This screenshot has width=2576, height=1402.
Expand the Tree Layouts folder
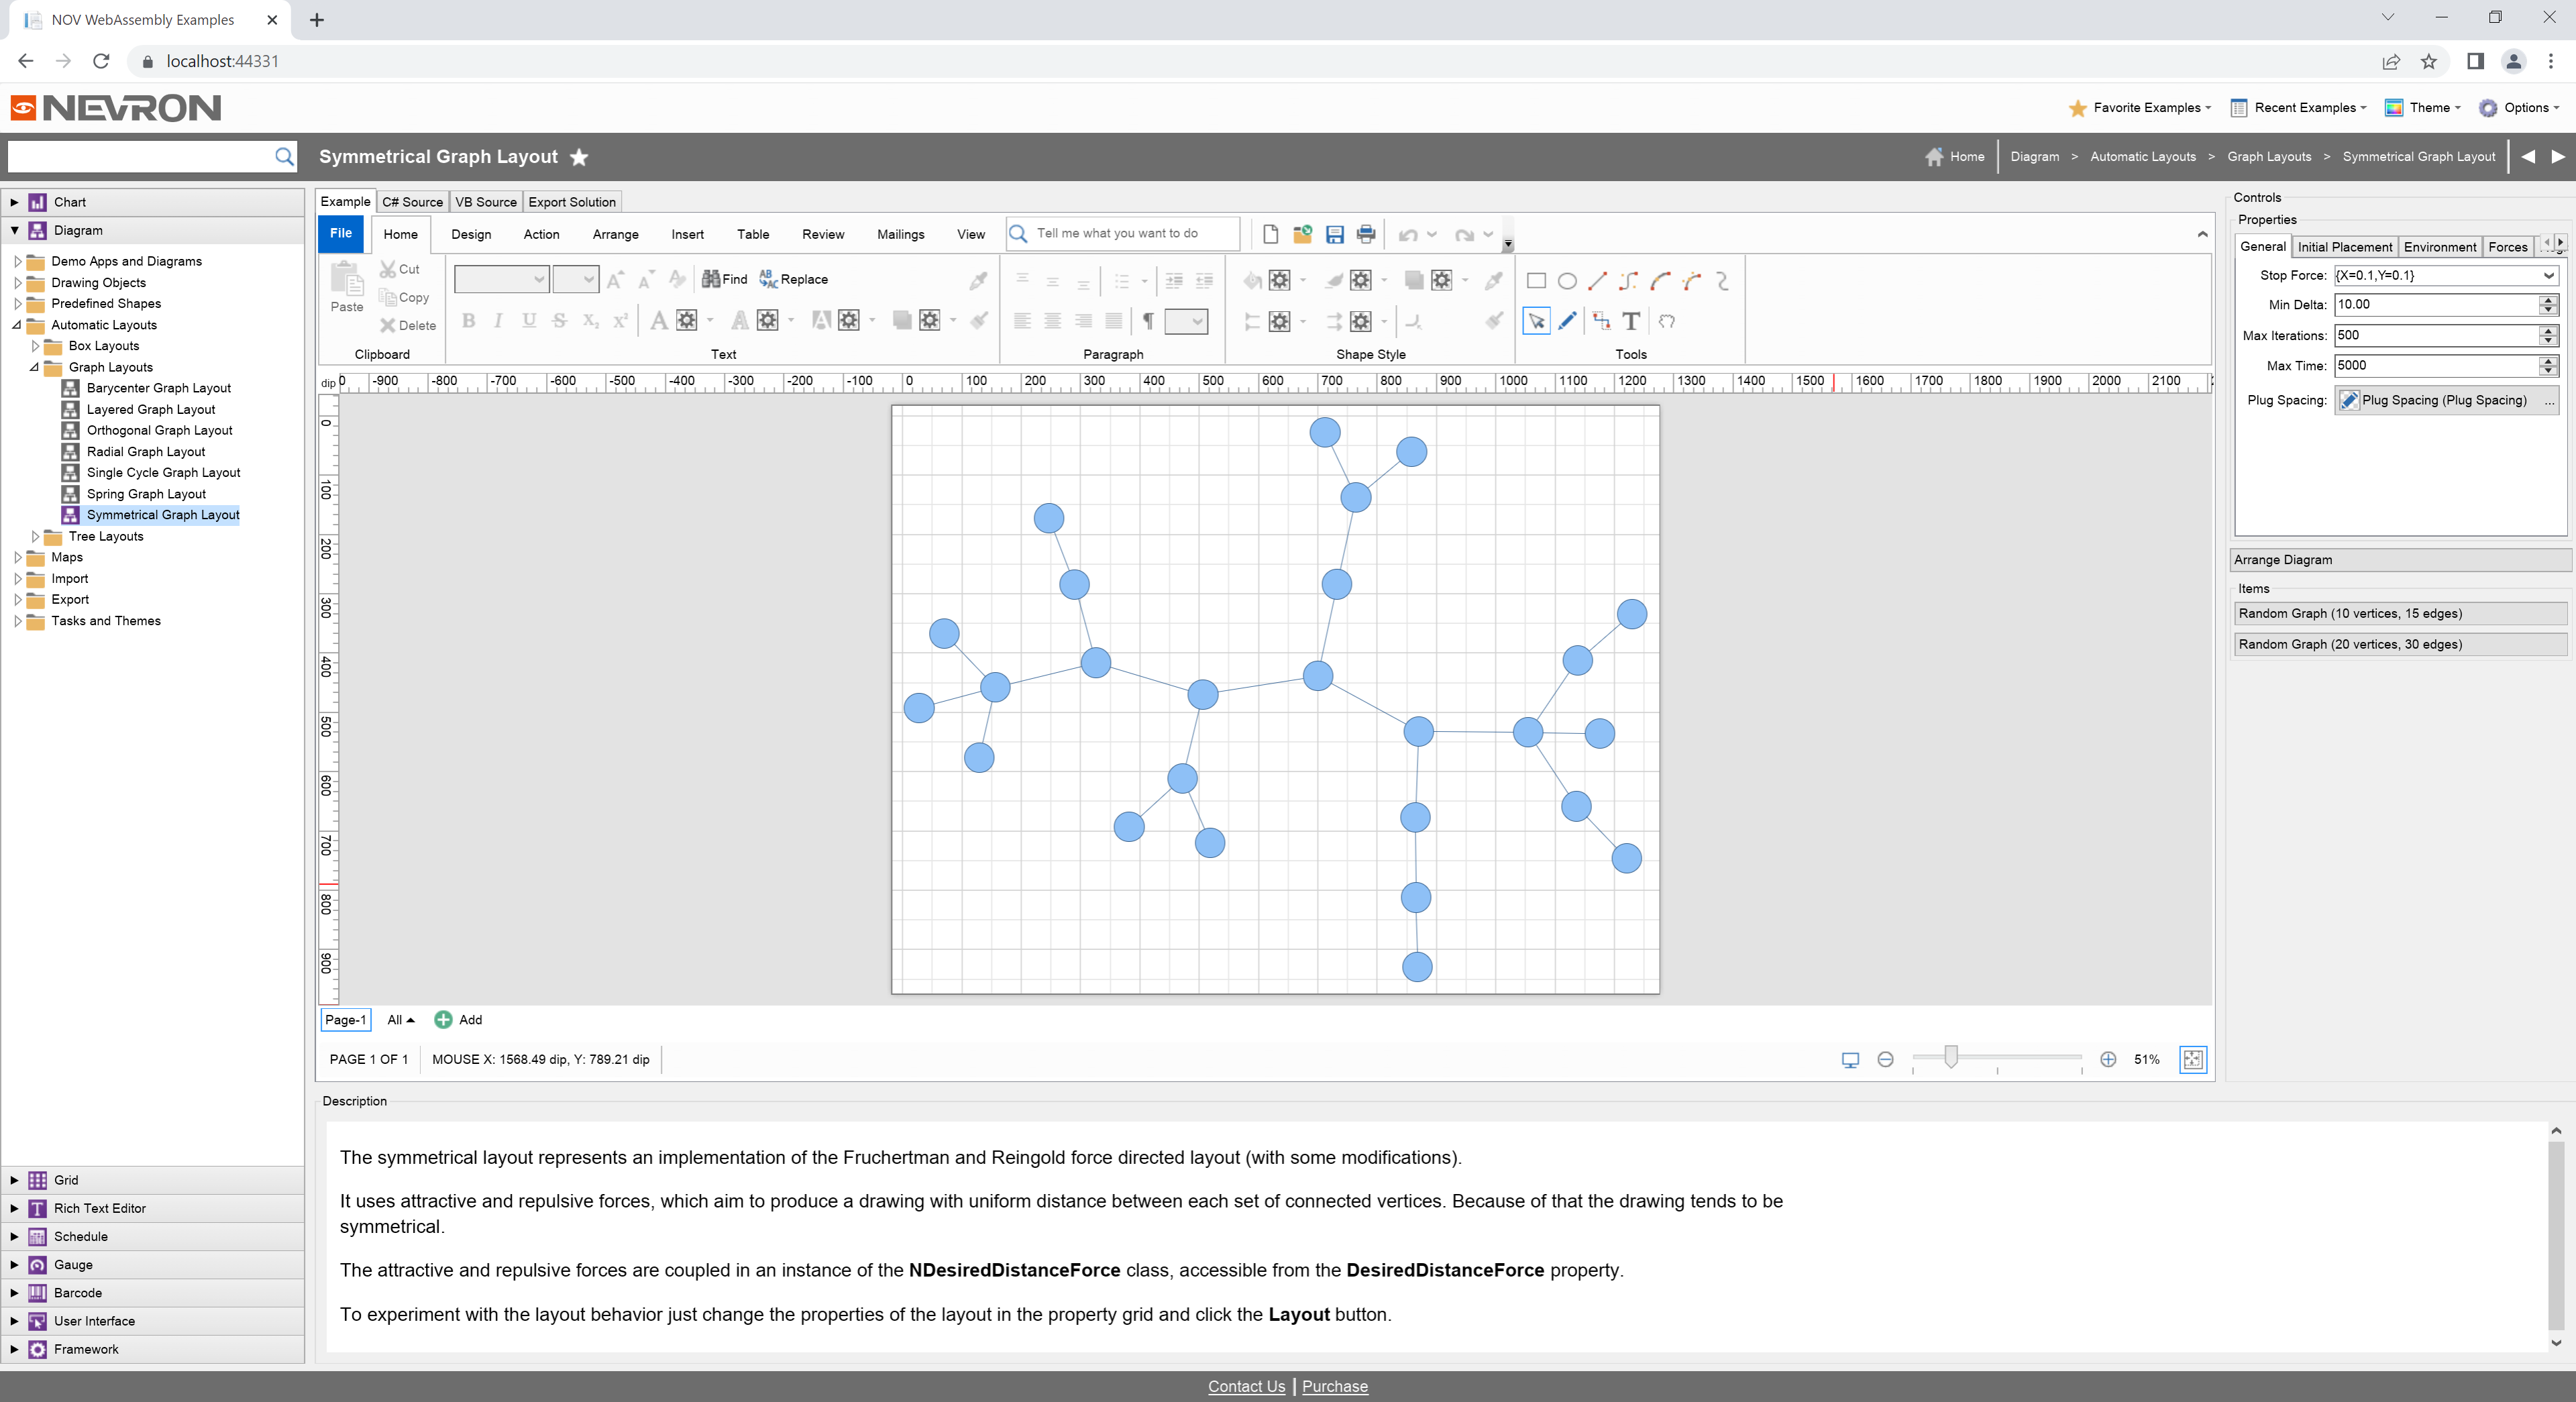(36, 536)
